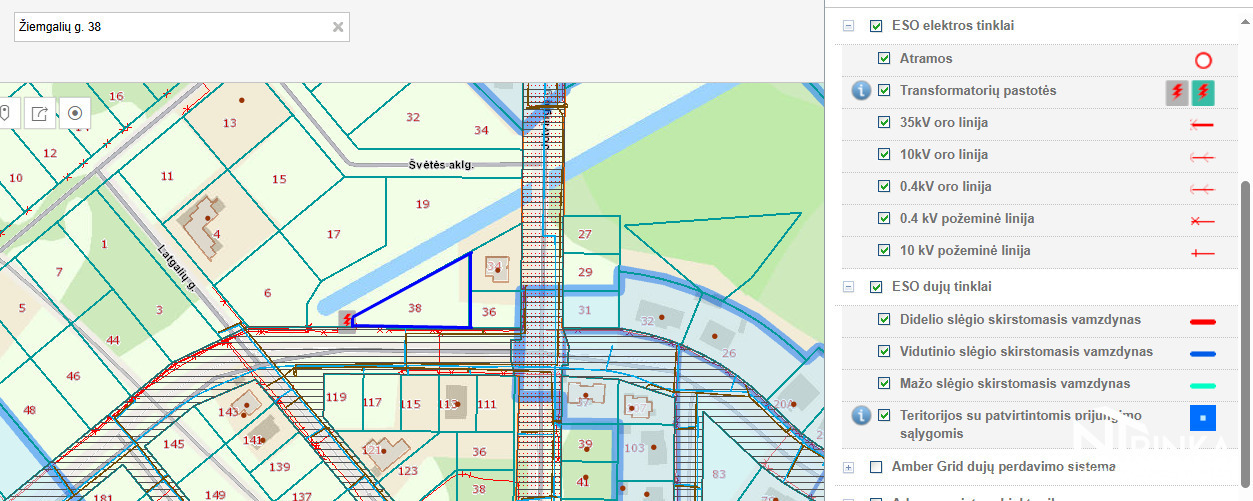The height and width of the screenshot is (501, 1253).
Task: Clear the address search field with X
Action: coord(338,27)
